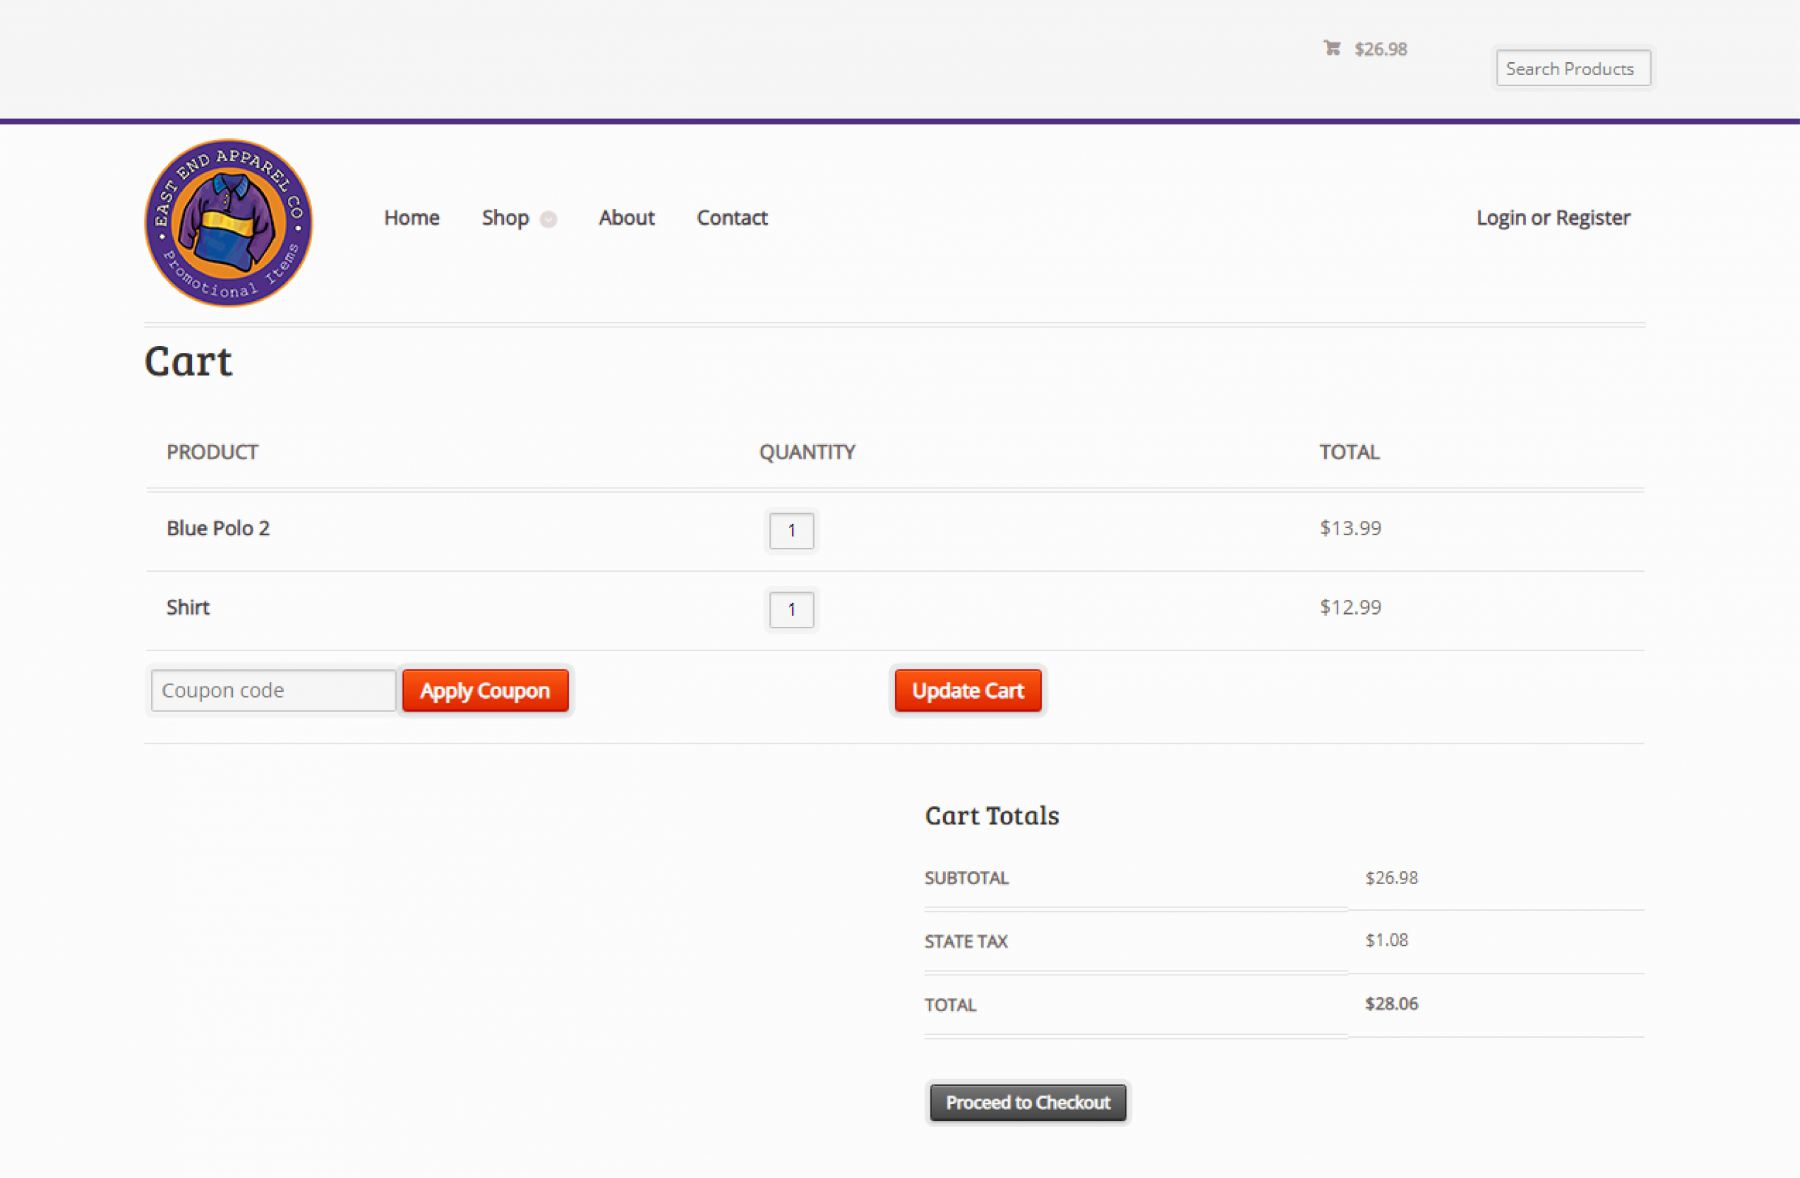Screen dimensions: 1800x1178
Task: Click the $26.98 cart amount in header
Action: 1380,49
